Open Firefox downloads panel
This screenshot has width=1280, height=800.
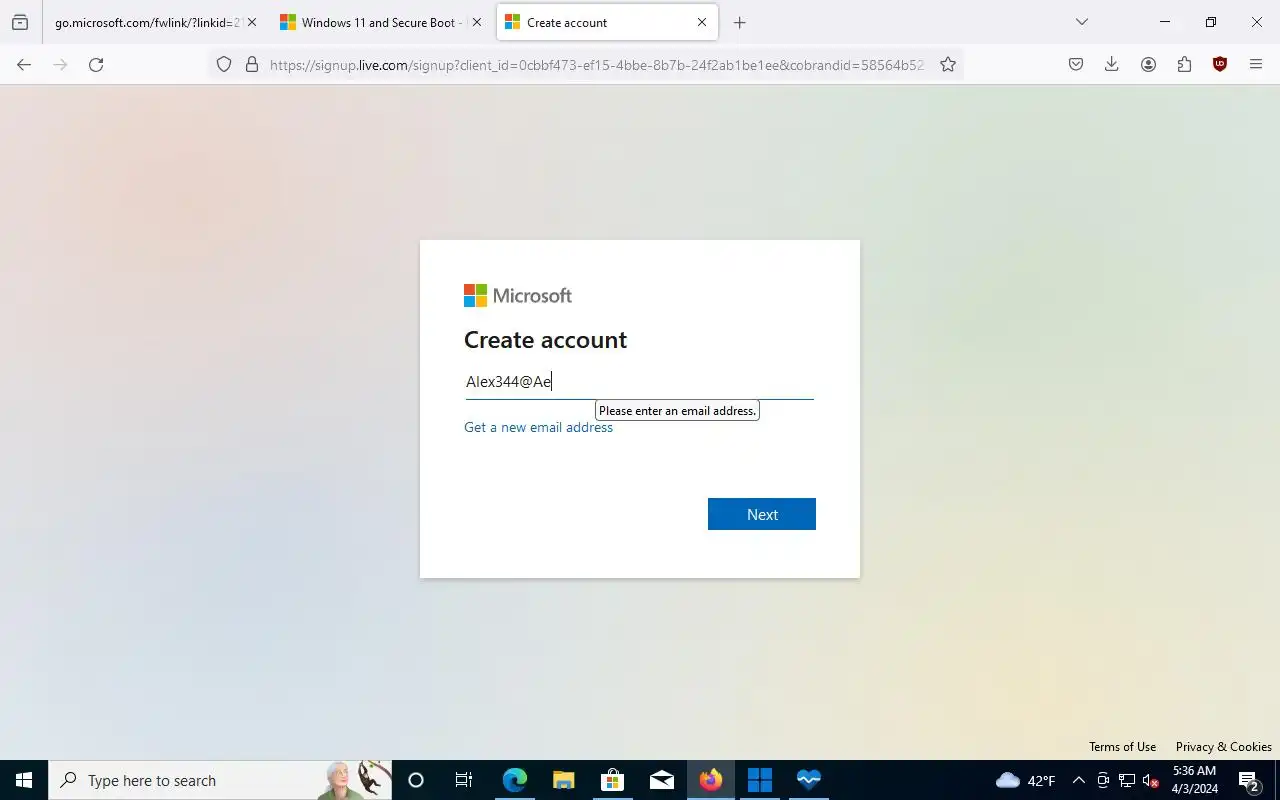pyautogui.click(x=1111, y=64)
